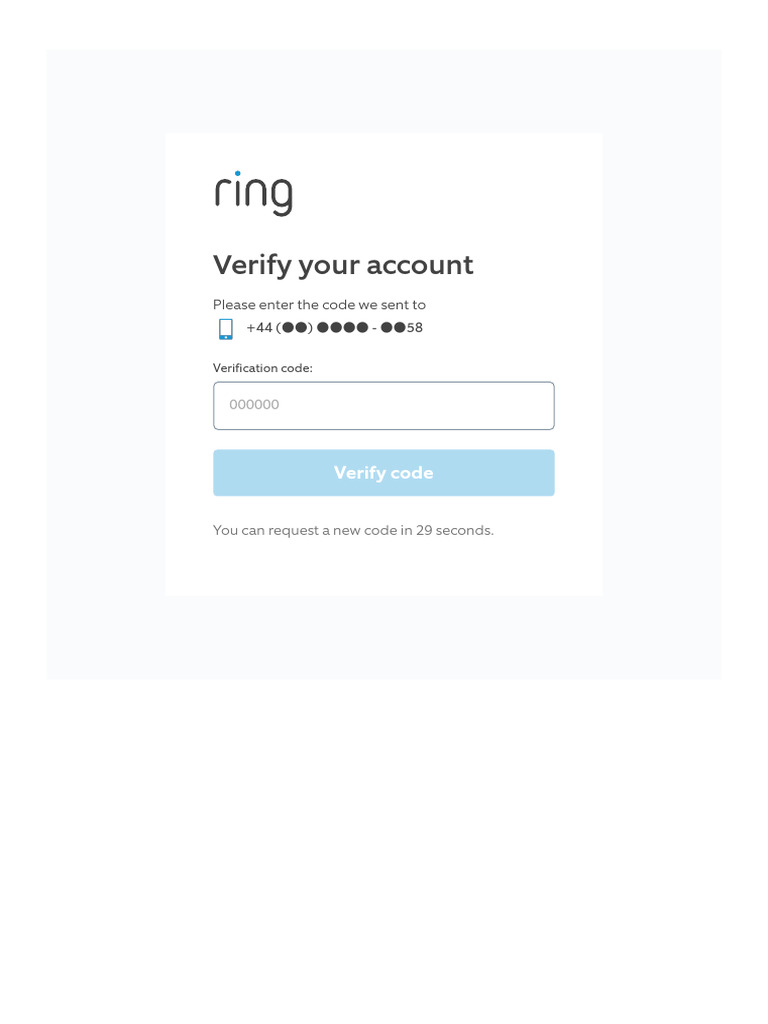Click the Verify code button
The width and height of the screenshot is (768, 1024).
pos(383,472)
